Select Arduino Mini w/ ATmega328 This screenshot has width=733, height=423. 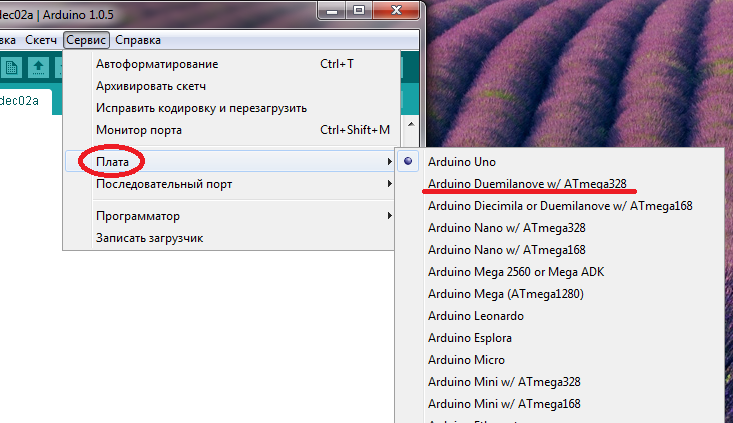560,381
